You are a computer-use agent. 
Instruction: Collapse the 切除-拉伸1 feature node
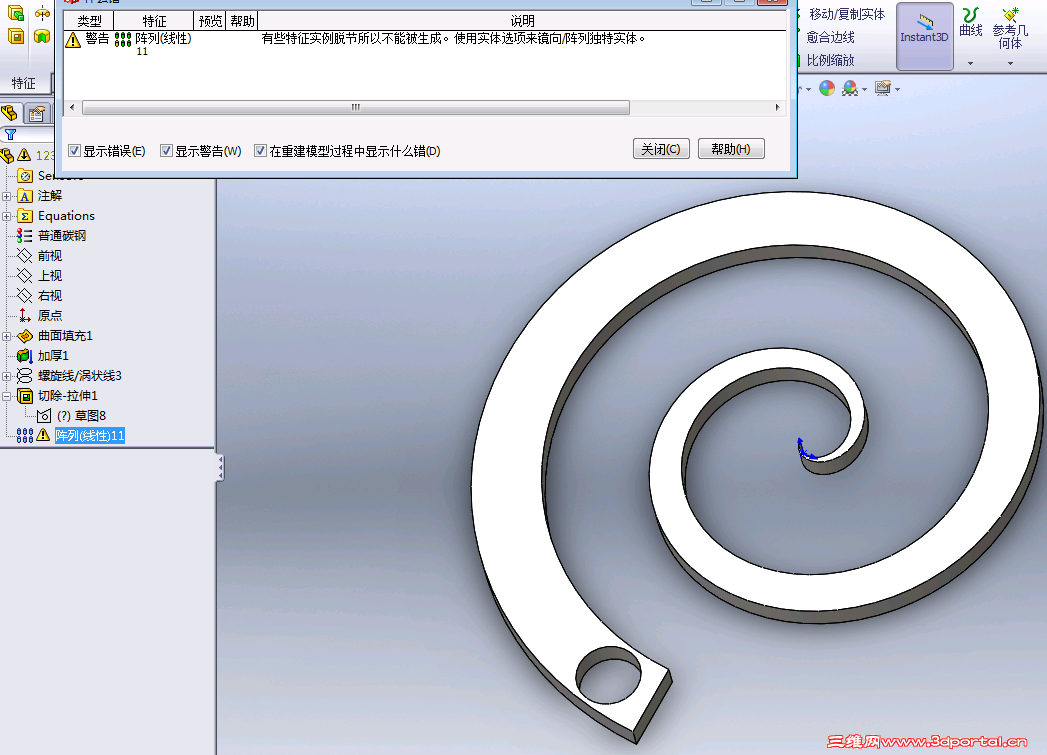(x=6, y=395)
